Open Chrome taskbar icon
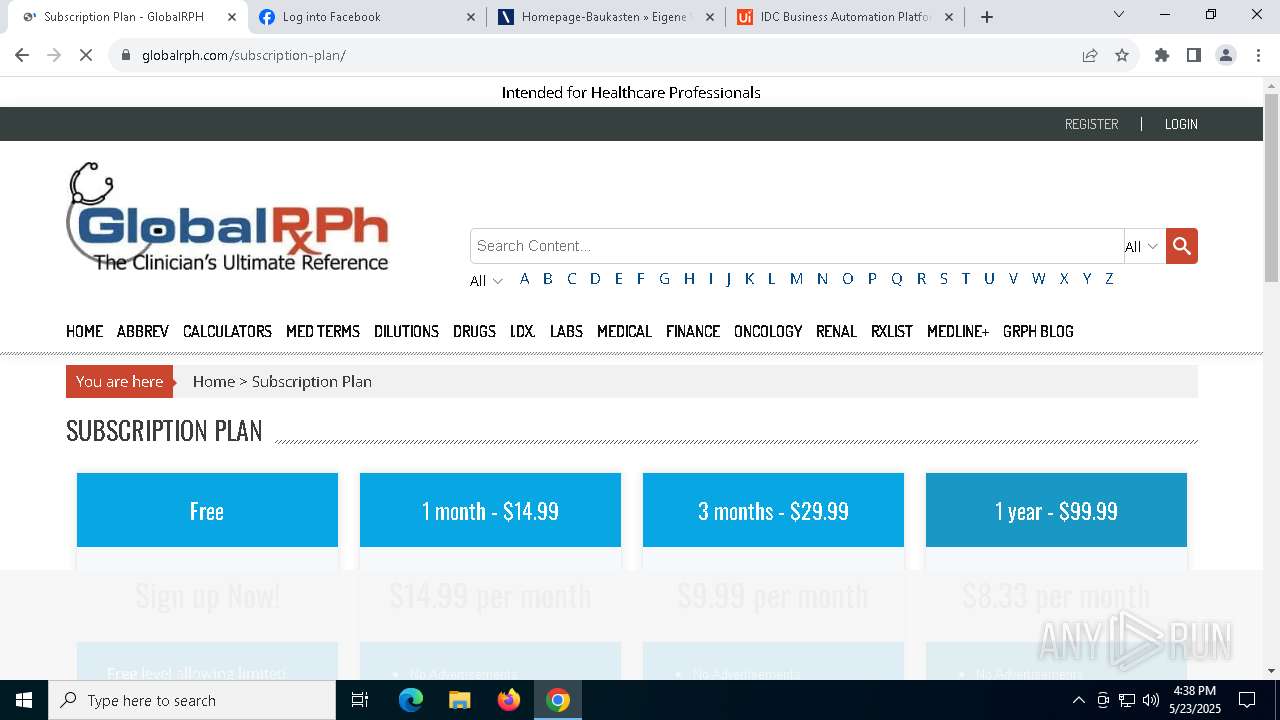This screenshot has width=1280, height=720. coord(558,700)
